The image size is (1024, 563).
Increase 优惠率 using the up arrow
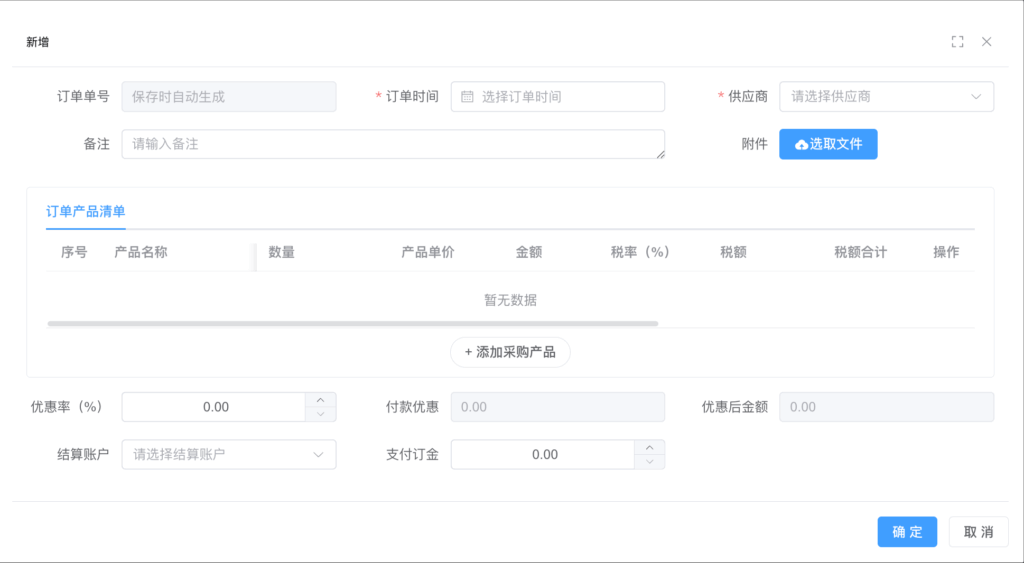point(320,400)
